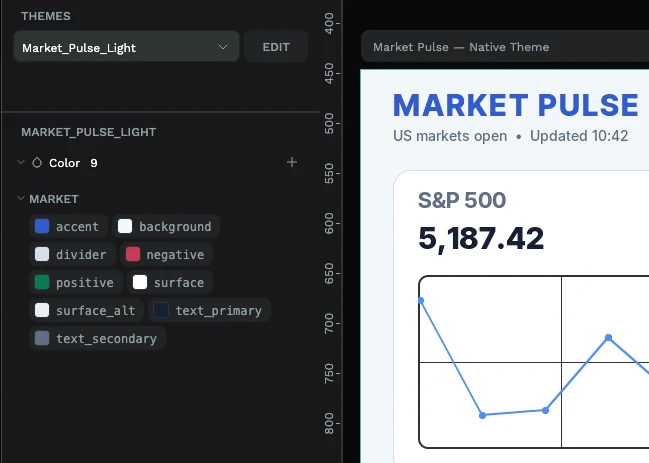Image resolution: width=649 pixels, height=463 pixels.
Task: Collapse the Color section chevron
Action: (x=21, y=163)
